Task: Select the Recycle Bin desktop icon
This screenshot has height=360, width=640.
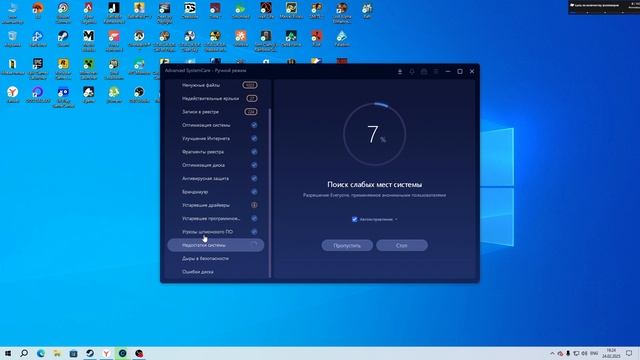Action: [x=12, y=39]
